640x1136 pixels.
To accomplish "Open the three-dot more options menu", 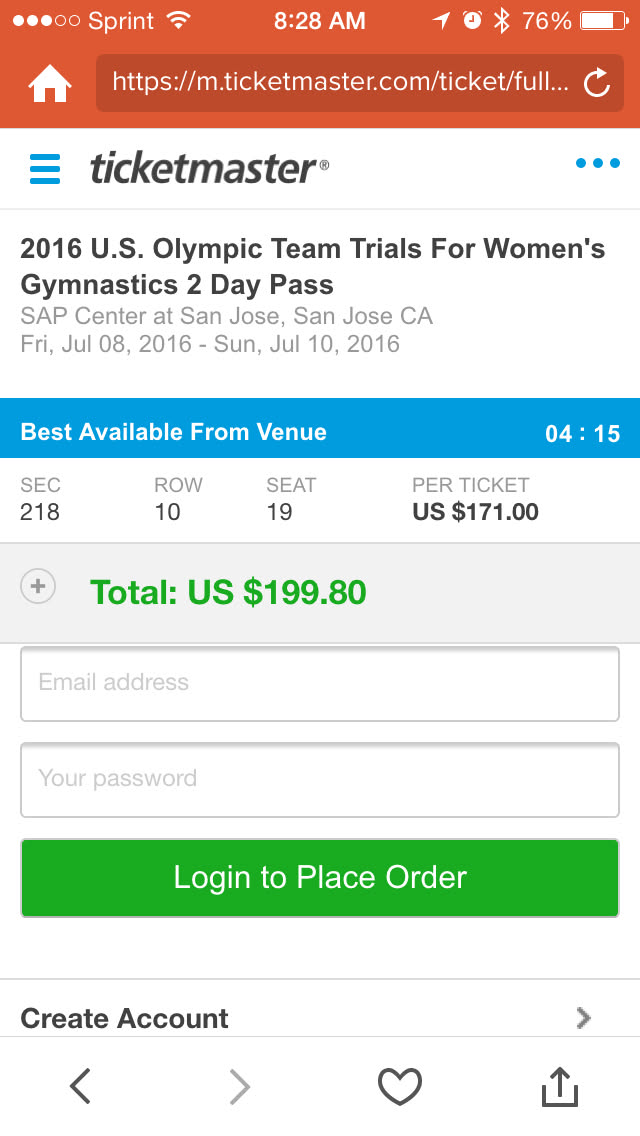I will click(597, 164).
